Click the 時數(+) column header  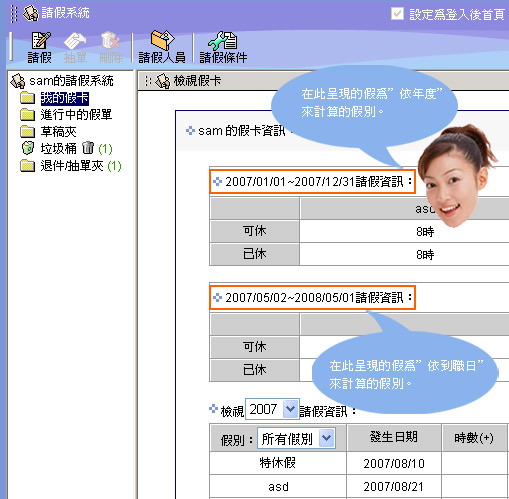pyautogui.click(x=474, y=438)
